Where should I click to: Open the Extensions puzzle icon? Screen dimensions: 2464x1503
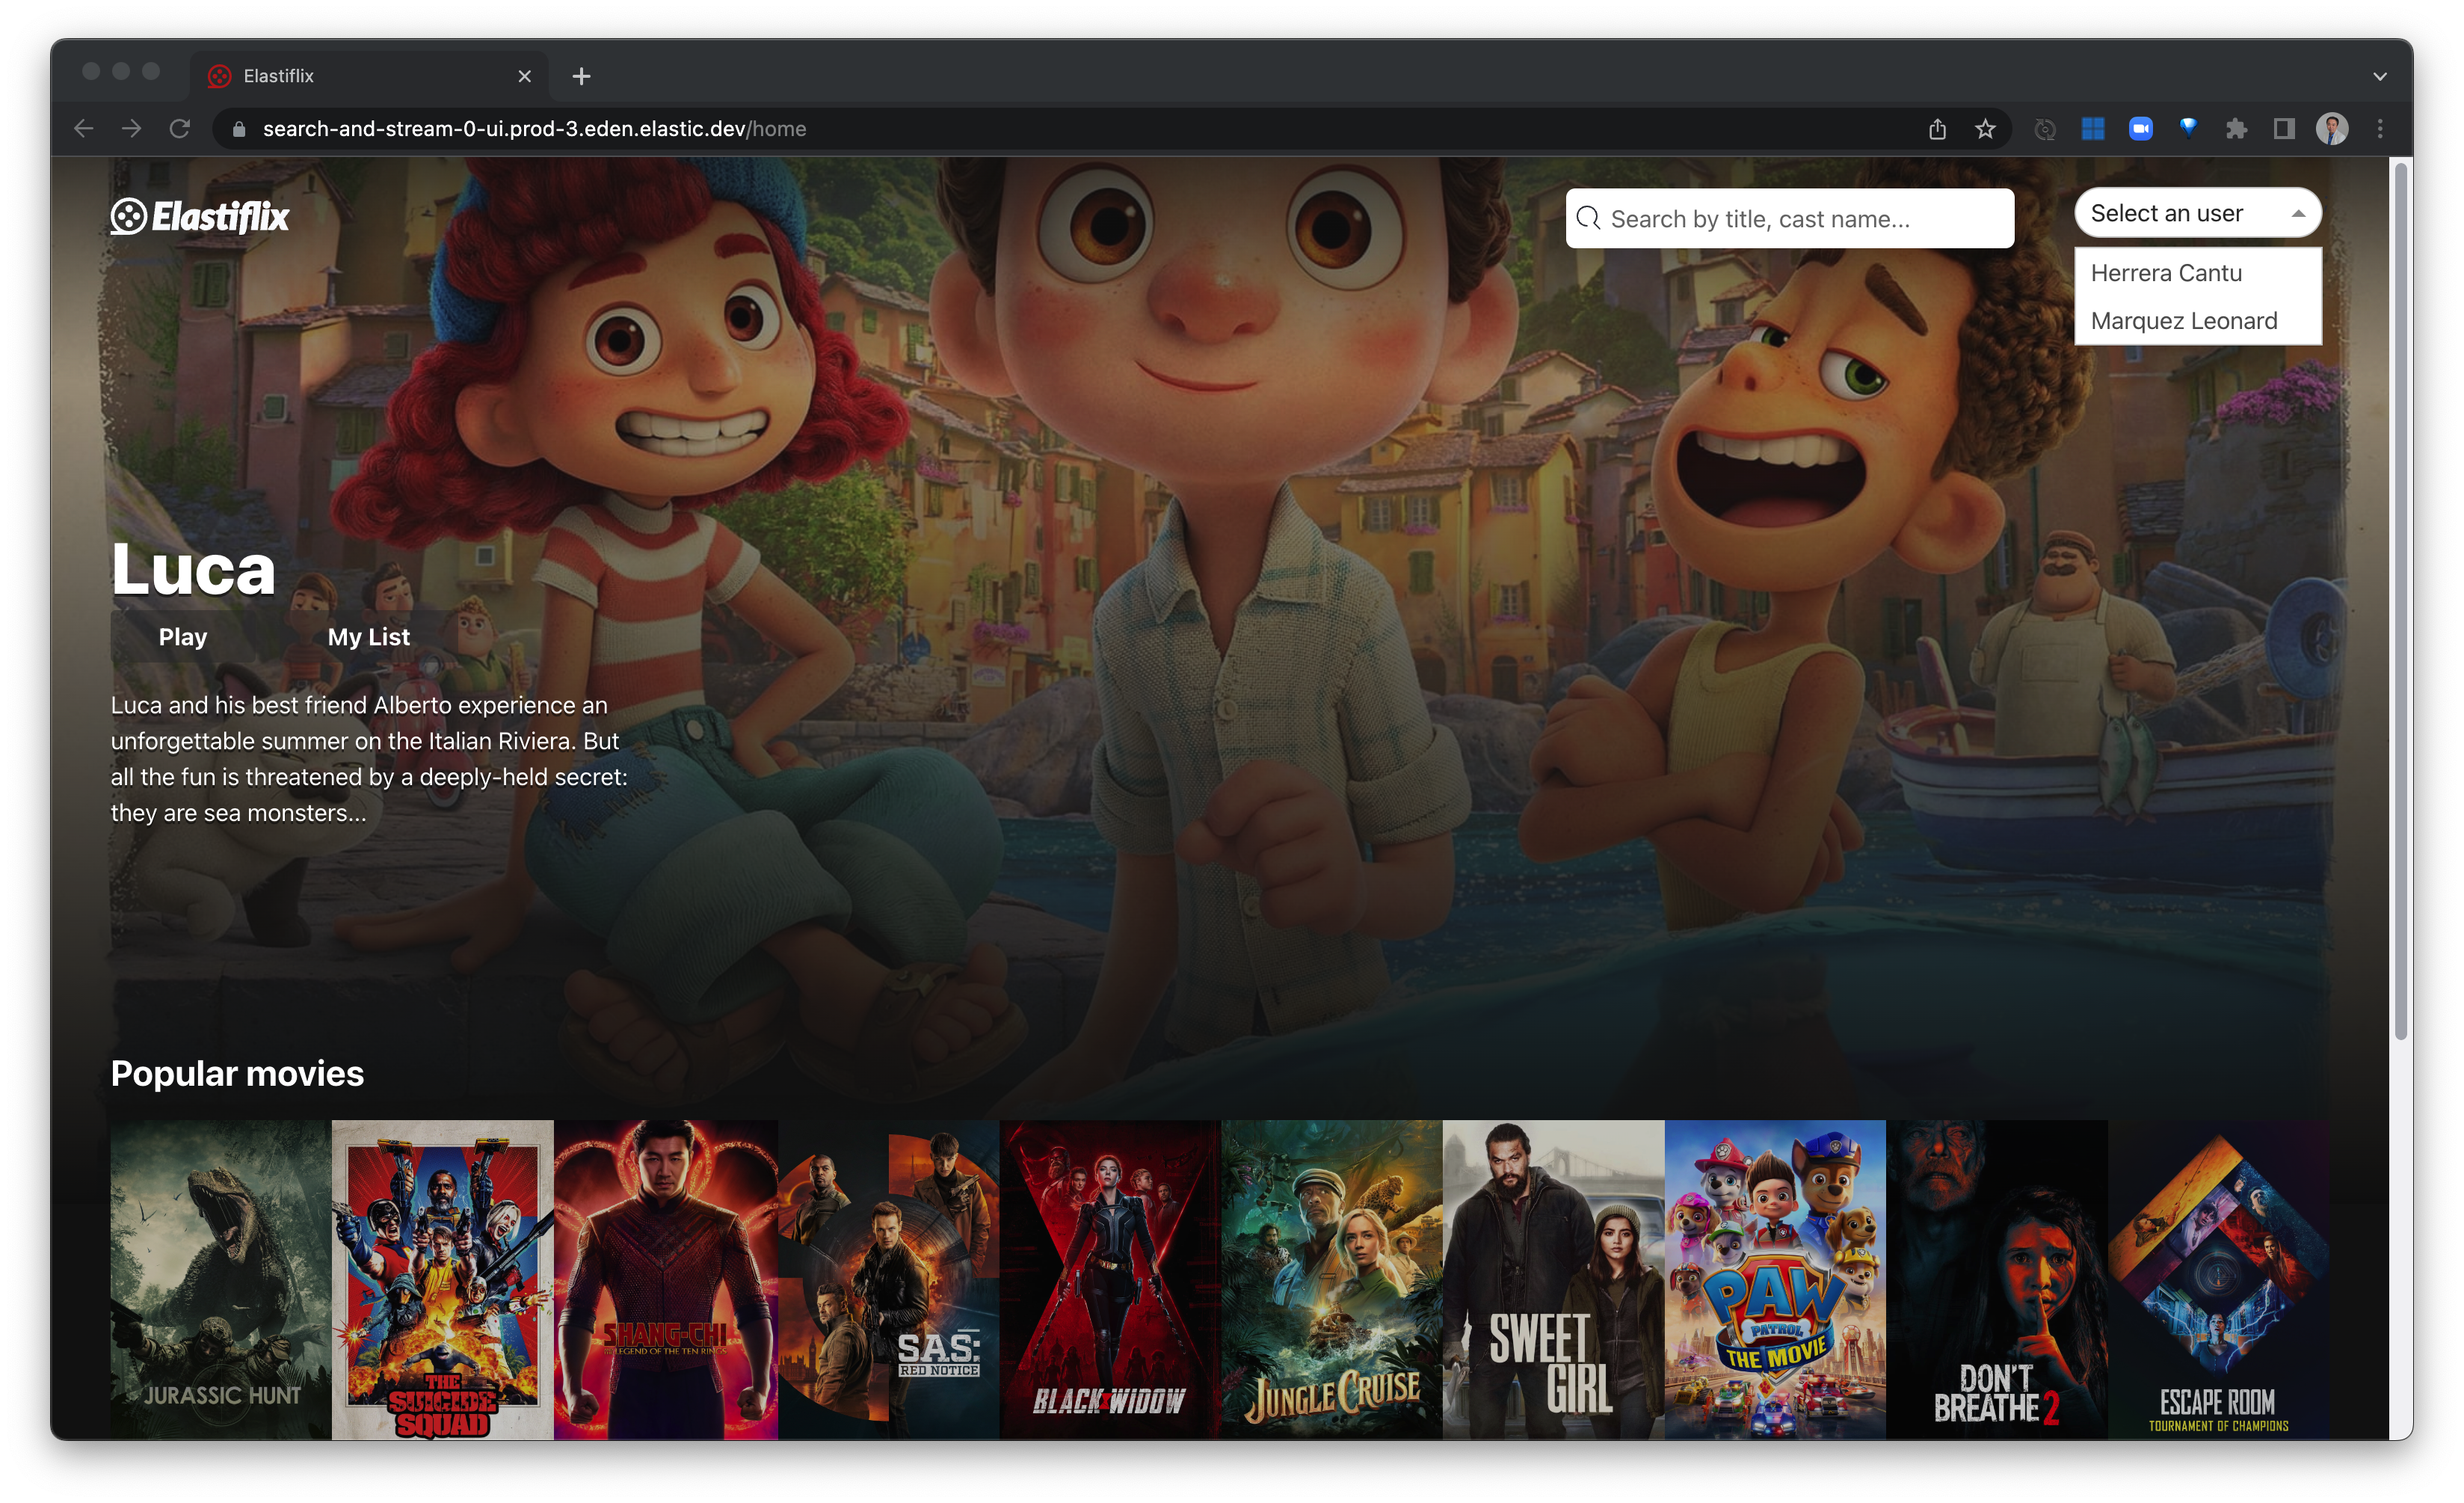point(2236,129)
